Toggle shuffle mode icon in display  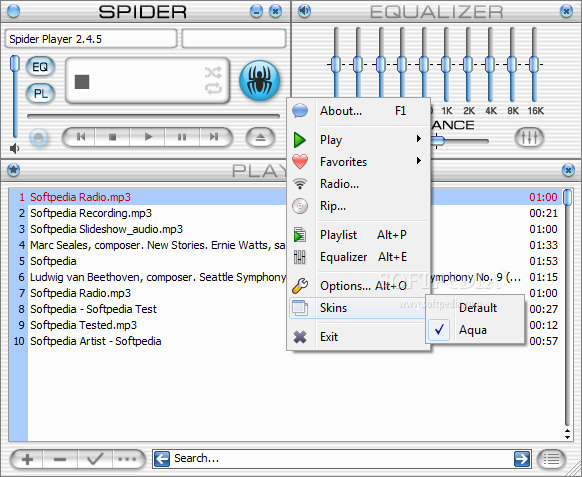pos(213,72)
